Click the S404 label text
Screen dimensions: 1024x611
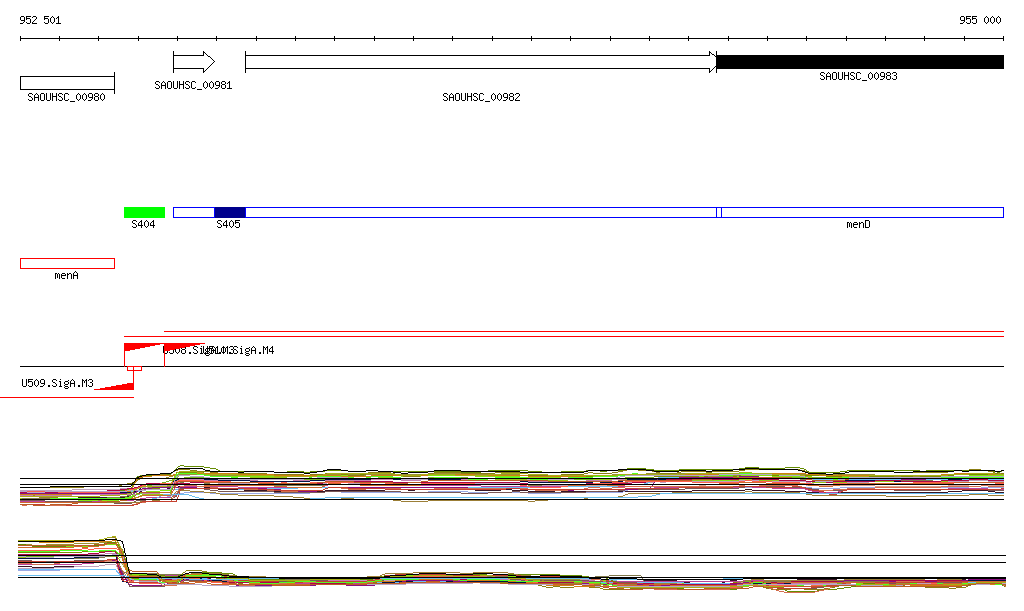pos(143,225)
